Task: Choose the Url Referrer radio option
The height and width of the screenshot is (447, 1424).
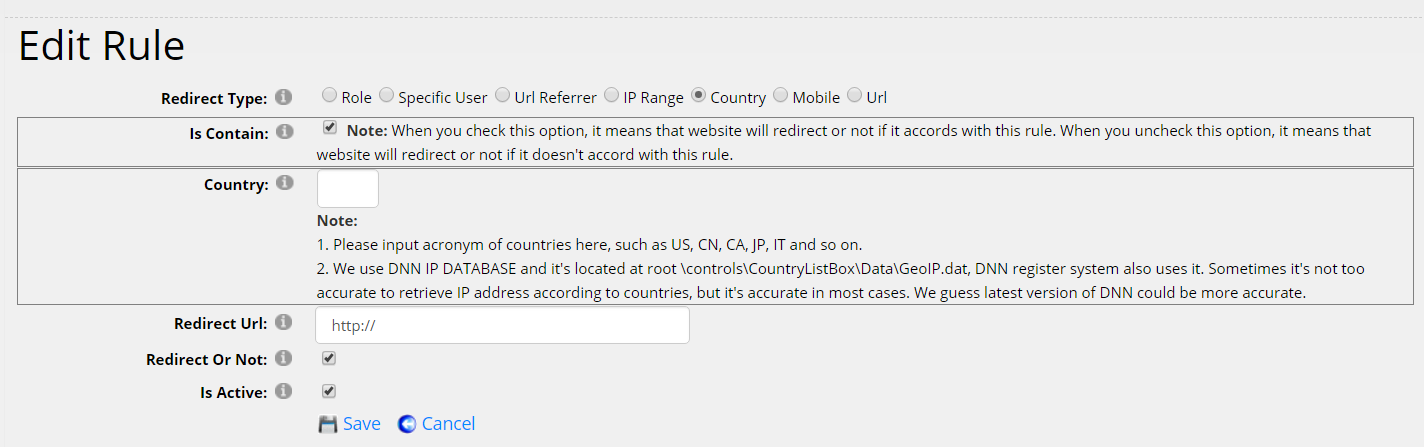Action: point(502,96)
